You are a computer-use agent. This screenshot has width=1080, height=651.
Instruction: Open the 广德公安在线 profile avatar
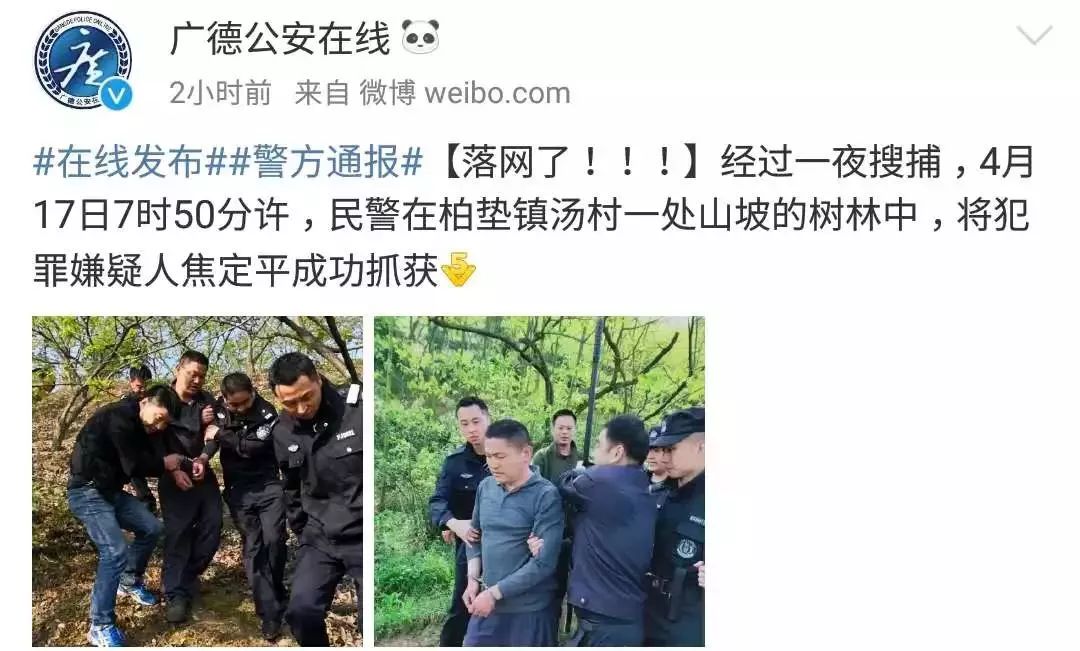point(83,61)
